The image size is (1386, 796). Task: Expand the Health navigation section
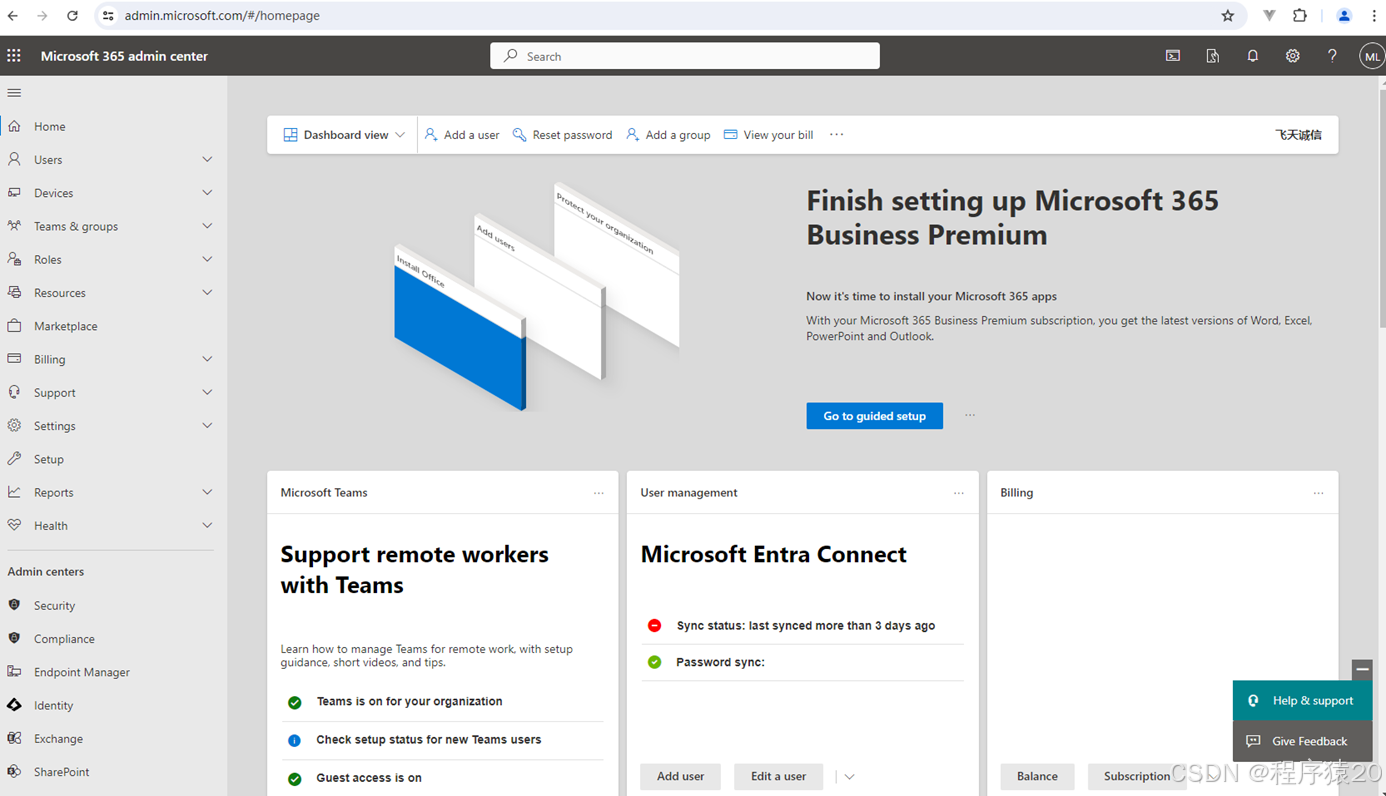click(x=207, y=525)
